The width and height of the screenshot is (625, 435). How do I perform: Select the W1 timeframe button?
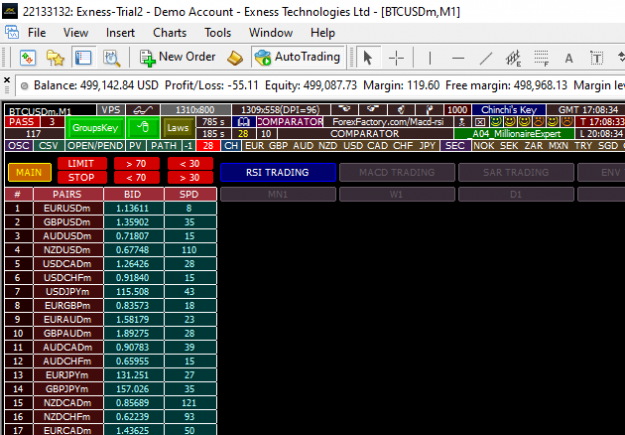pos(397,194)
